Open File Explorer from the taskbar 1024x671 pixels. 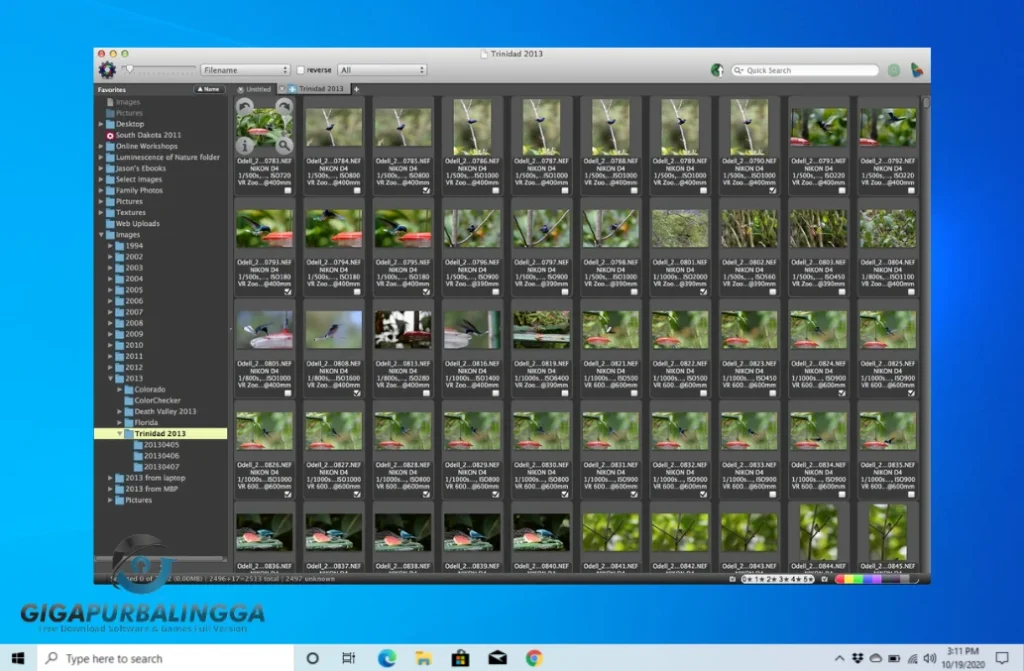[424, 659]
